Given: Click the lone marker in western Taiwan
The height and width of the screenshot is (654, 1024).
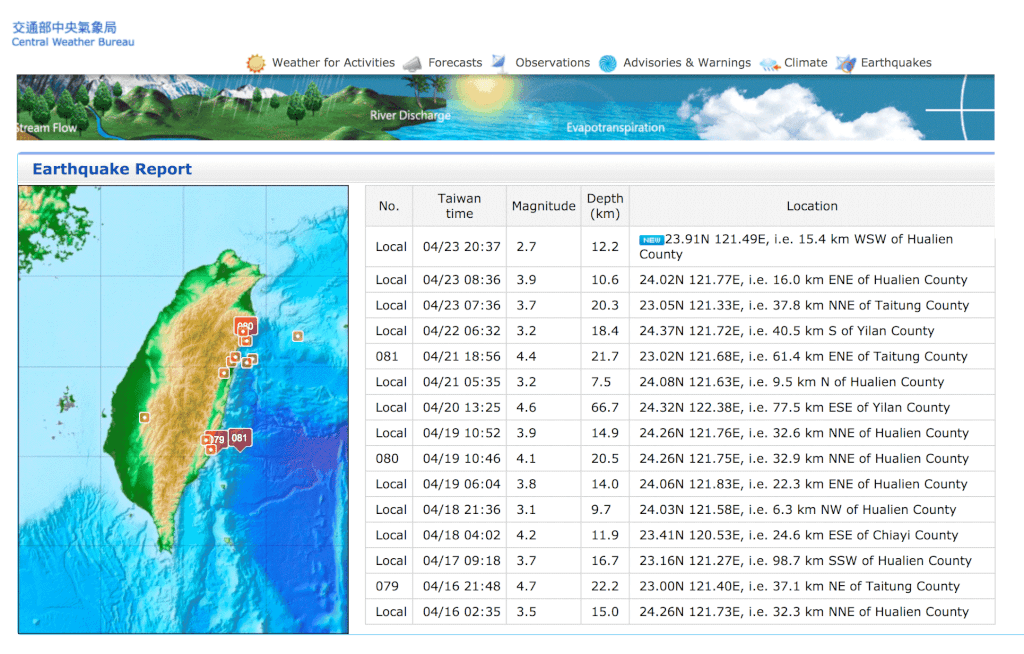Looking at the screenshot, I should point(145,417).
